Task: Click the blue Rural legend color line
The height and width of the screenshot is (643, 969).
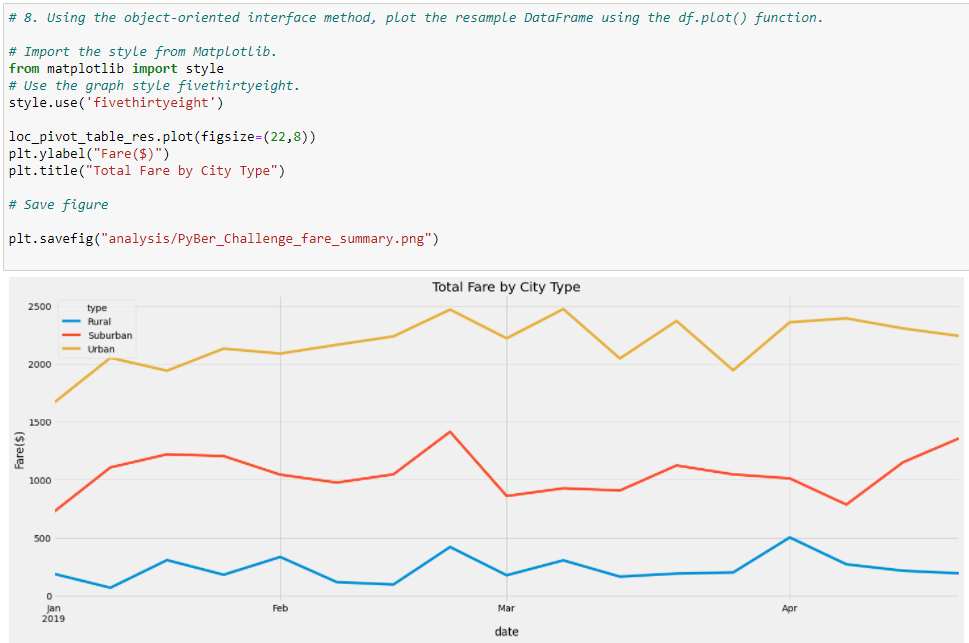Action: tap(72, 322)
